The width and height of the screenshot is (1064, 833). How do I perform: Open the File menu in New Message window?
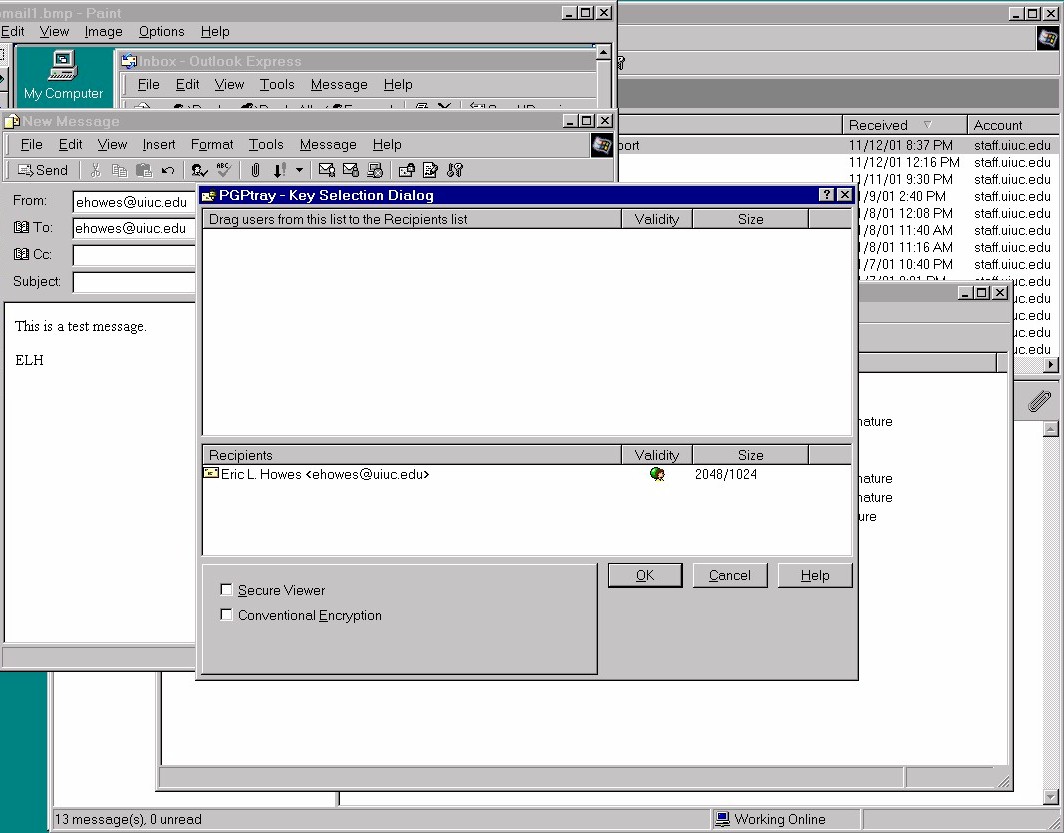(x=31, y=144)
